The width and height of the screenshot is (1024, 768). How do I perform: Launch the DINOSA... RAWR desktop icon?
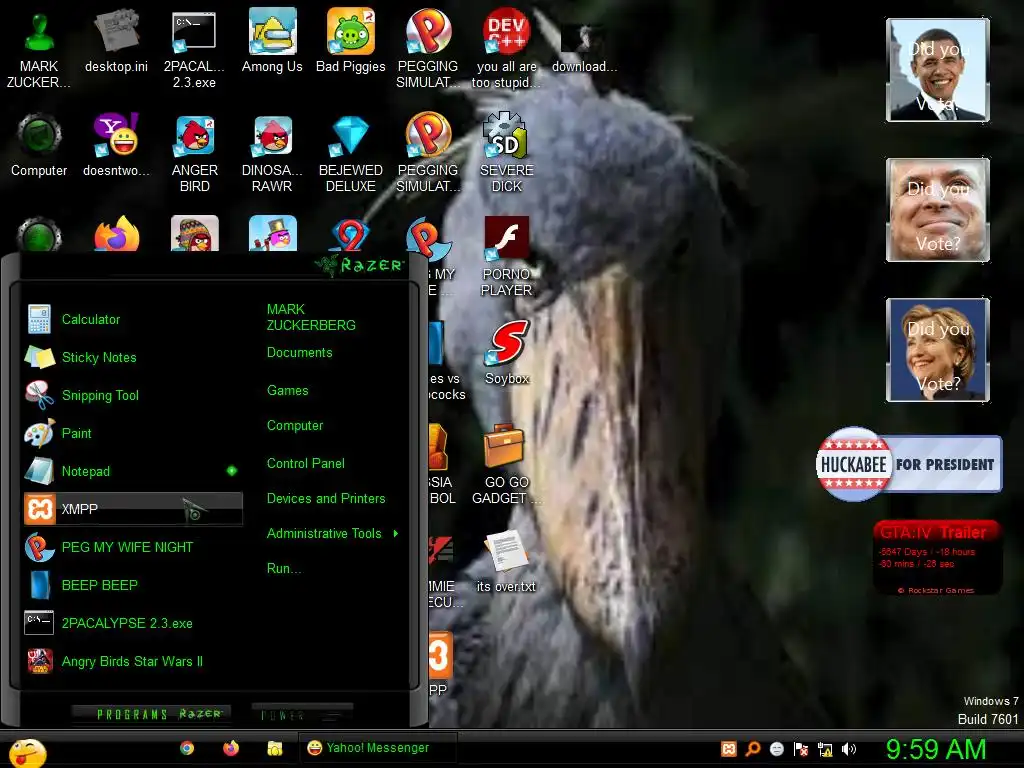coord(272,153)
